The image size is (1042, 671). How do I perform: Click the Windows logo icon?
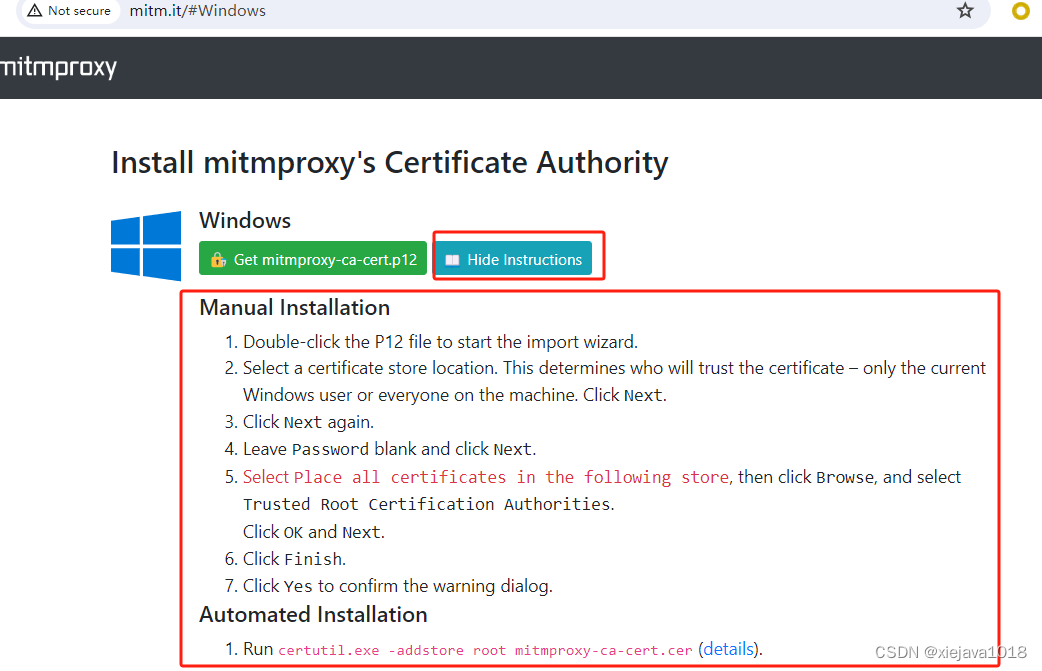pos(145,246)
